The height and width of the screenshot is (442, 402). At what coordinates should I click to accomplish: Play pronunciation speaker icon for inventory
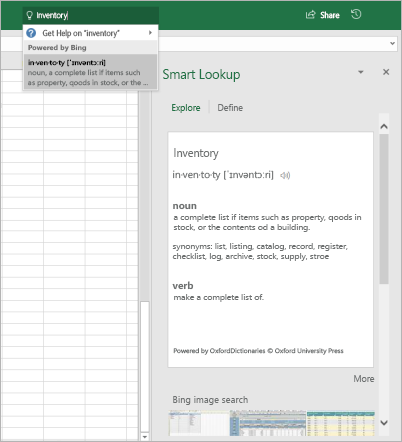[285, 175]
